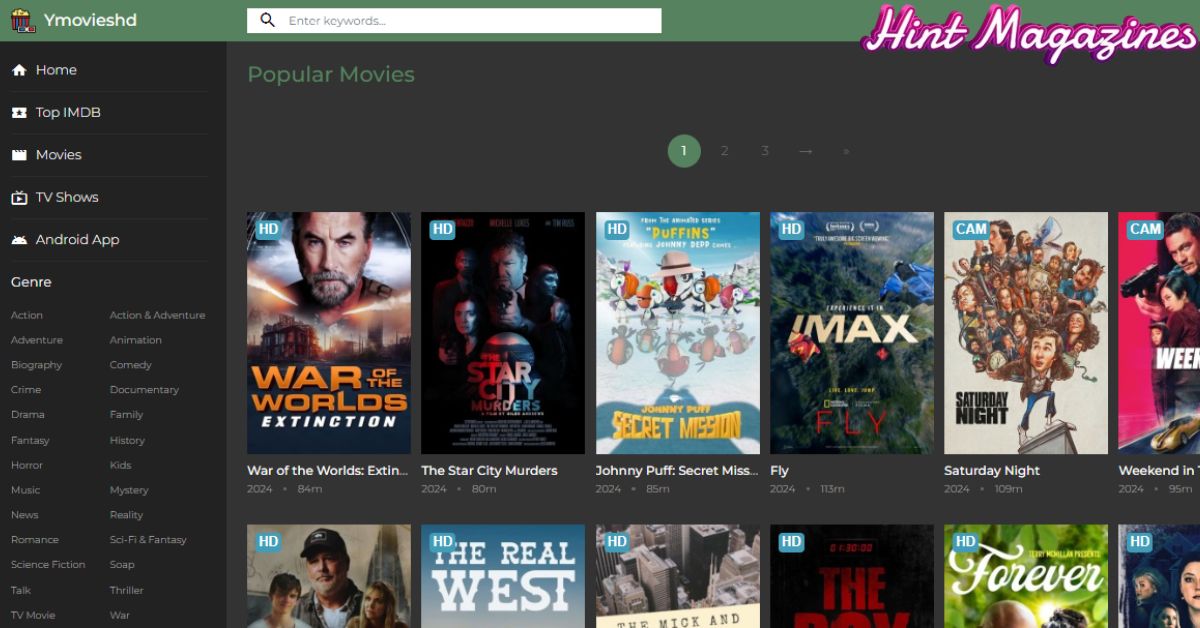Click The Star City Murders title link
This screenshot has height=628, width=1200.
[489, 471]
